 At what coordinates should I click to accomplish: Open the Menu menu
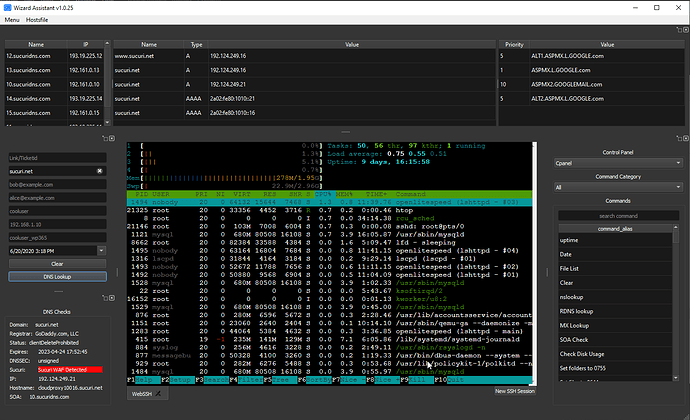12,20
